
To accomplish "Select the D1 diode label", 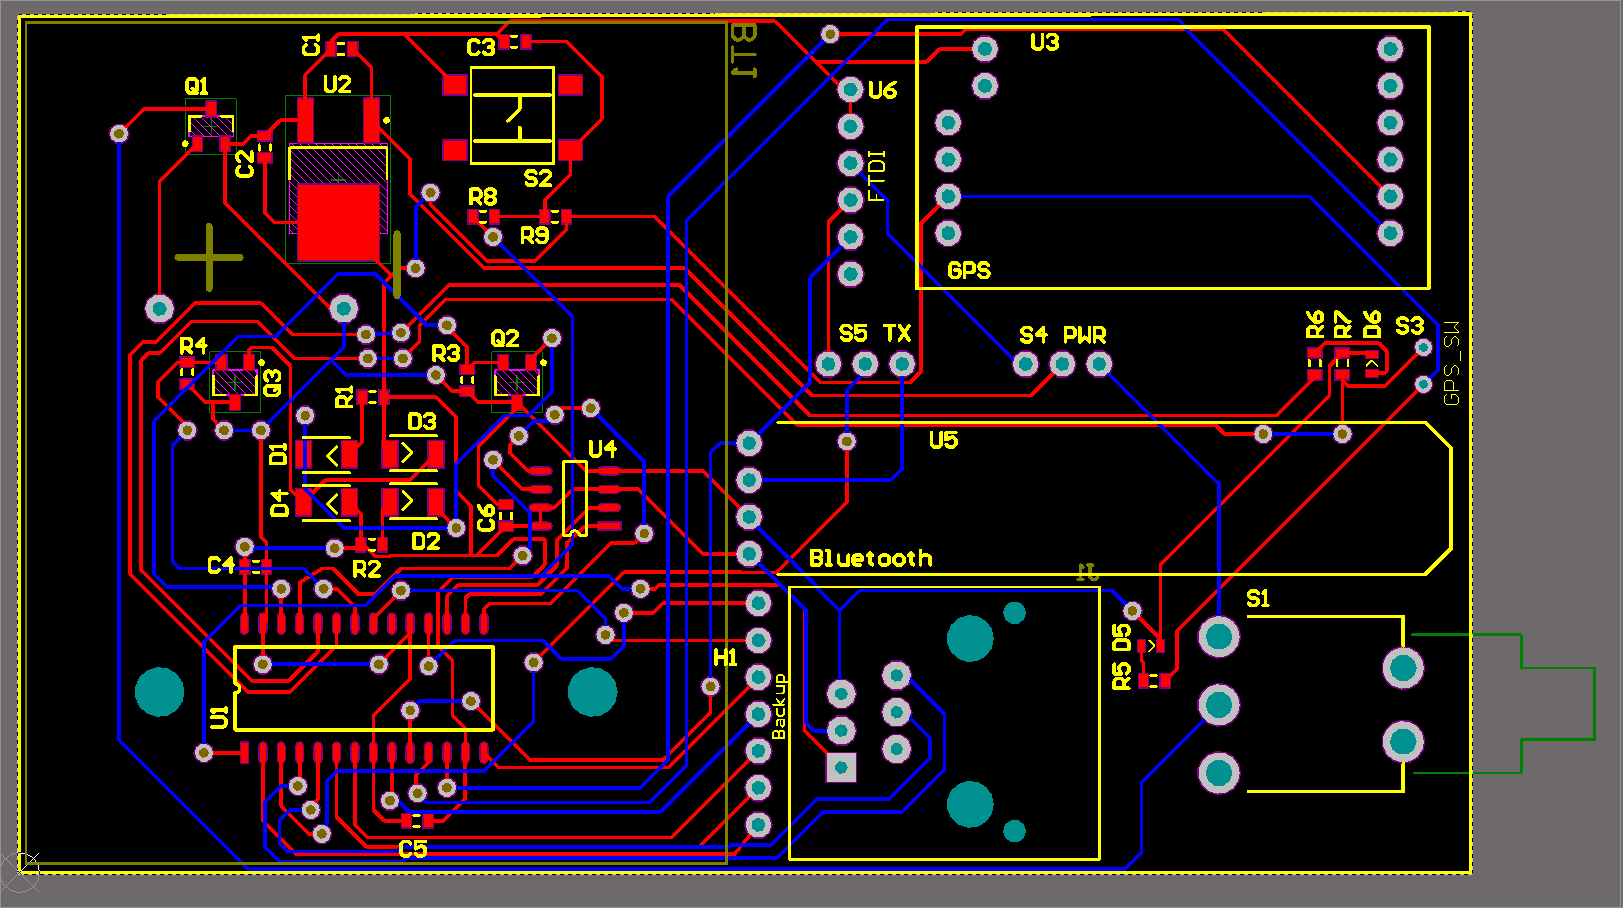I will pos(278,454).
